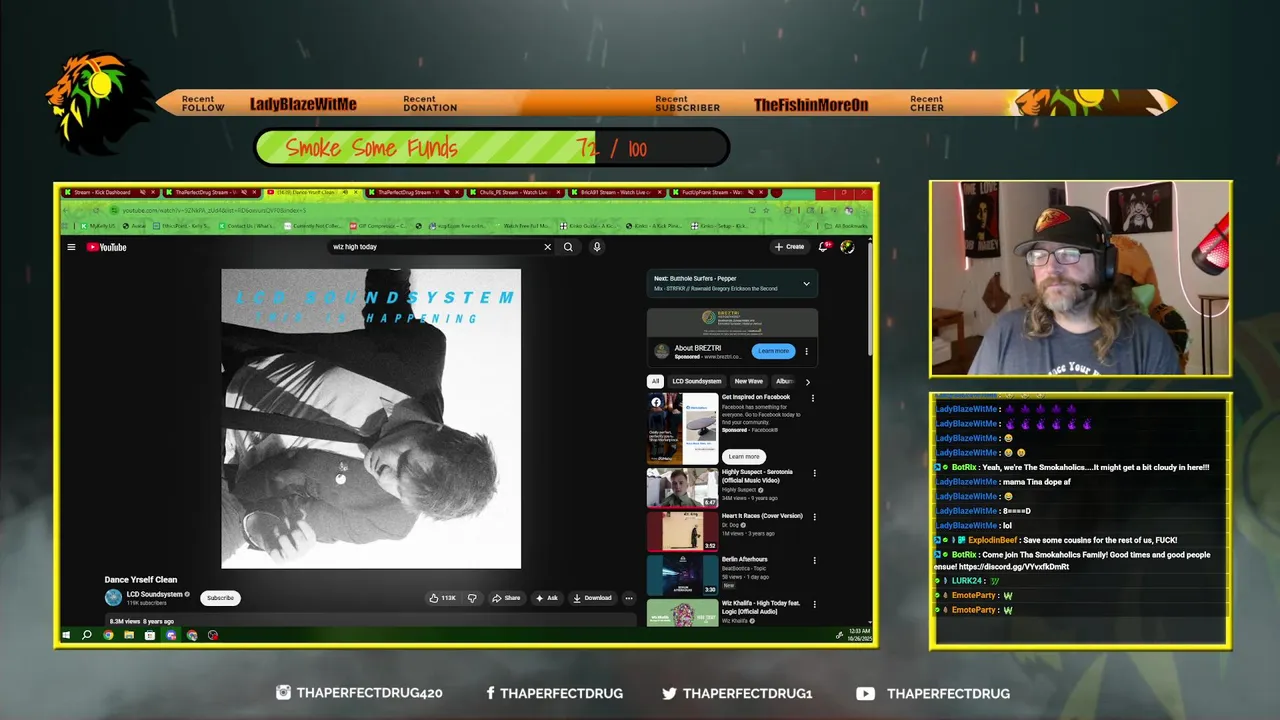Open the YouTube hamburger guide menu
This screenshot has width=1280, height=720.
click(x=71, y=247)
